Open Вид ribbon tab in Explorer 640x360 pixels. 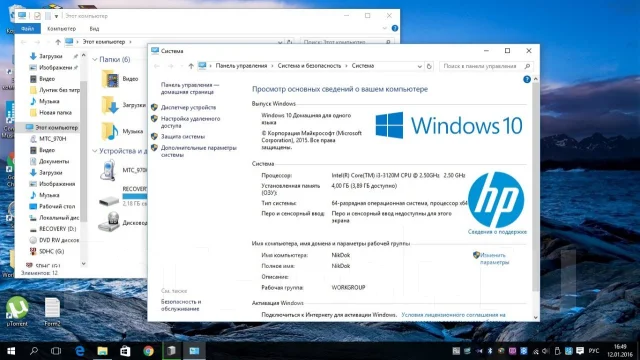click(x=94, y=29)
